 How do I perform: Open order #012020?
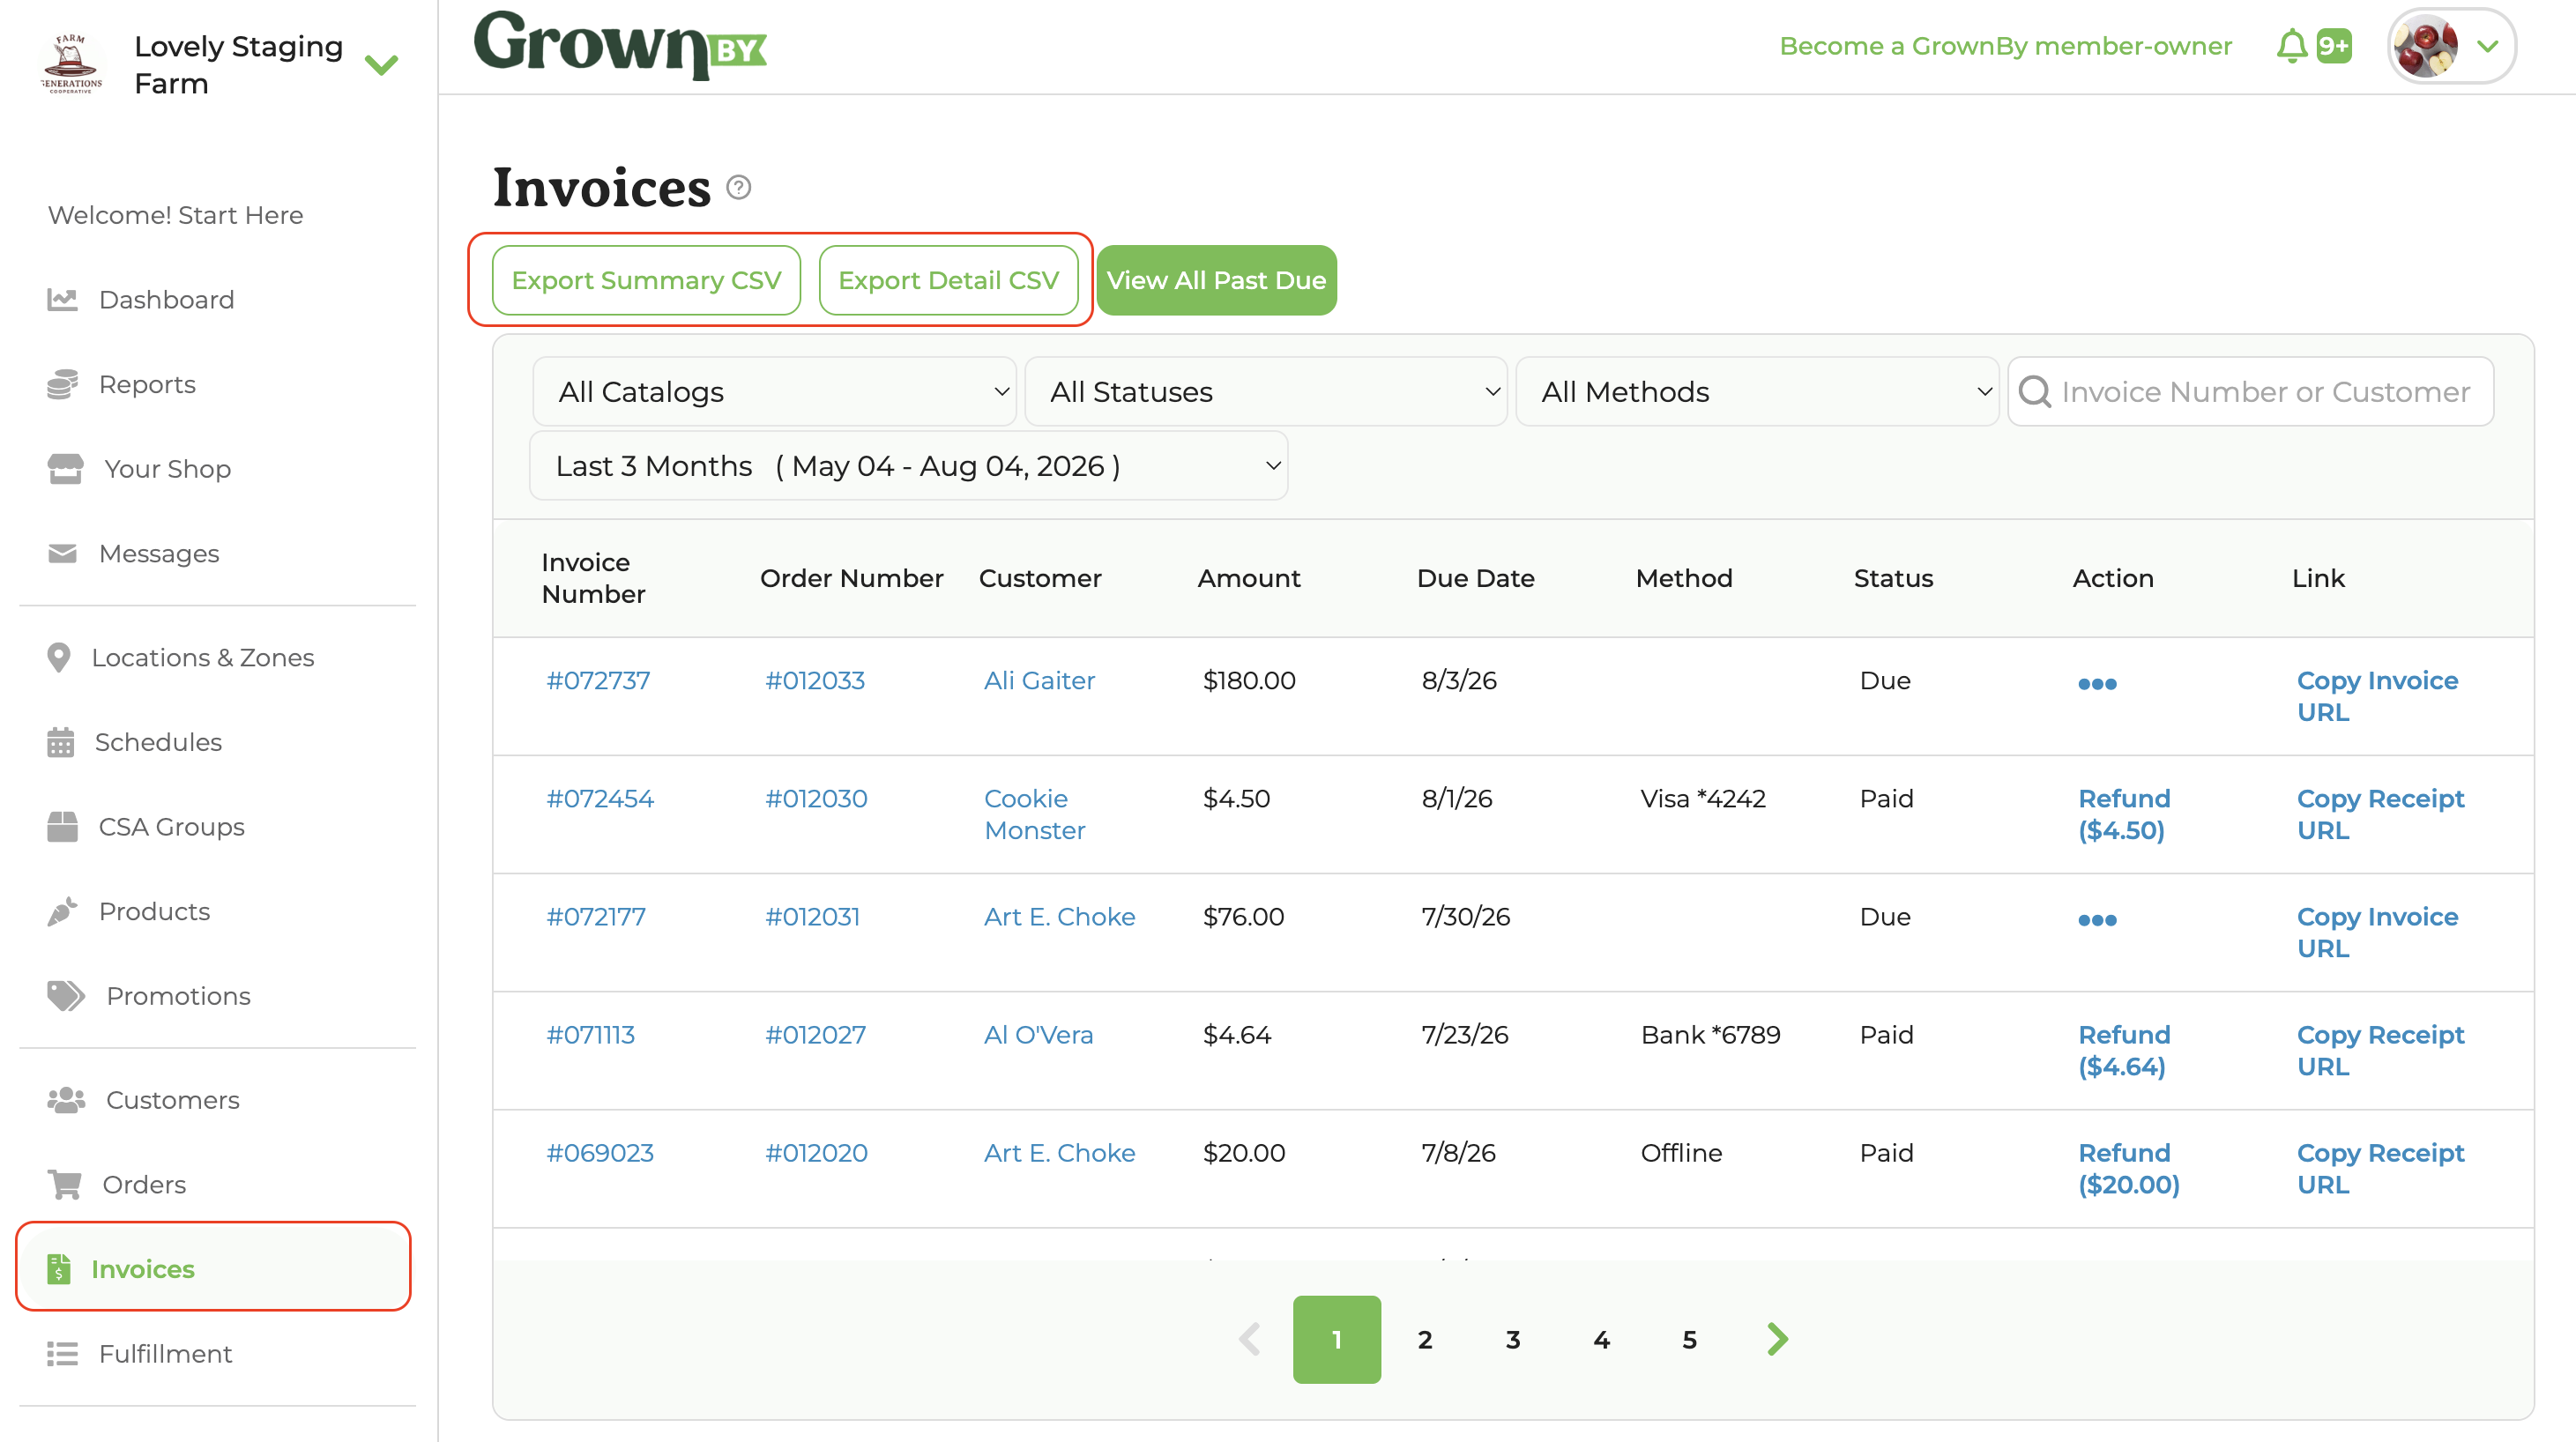pyautogui.click(x=816, y=1152)
